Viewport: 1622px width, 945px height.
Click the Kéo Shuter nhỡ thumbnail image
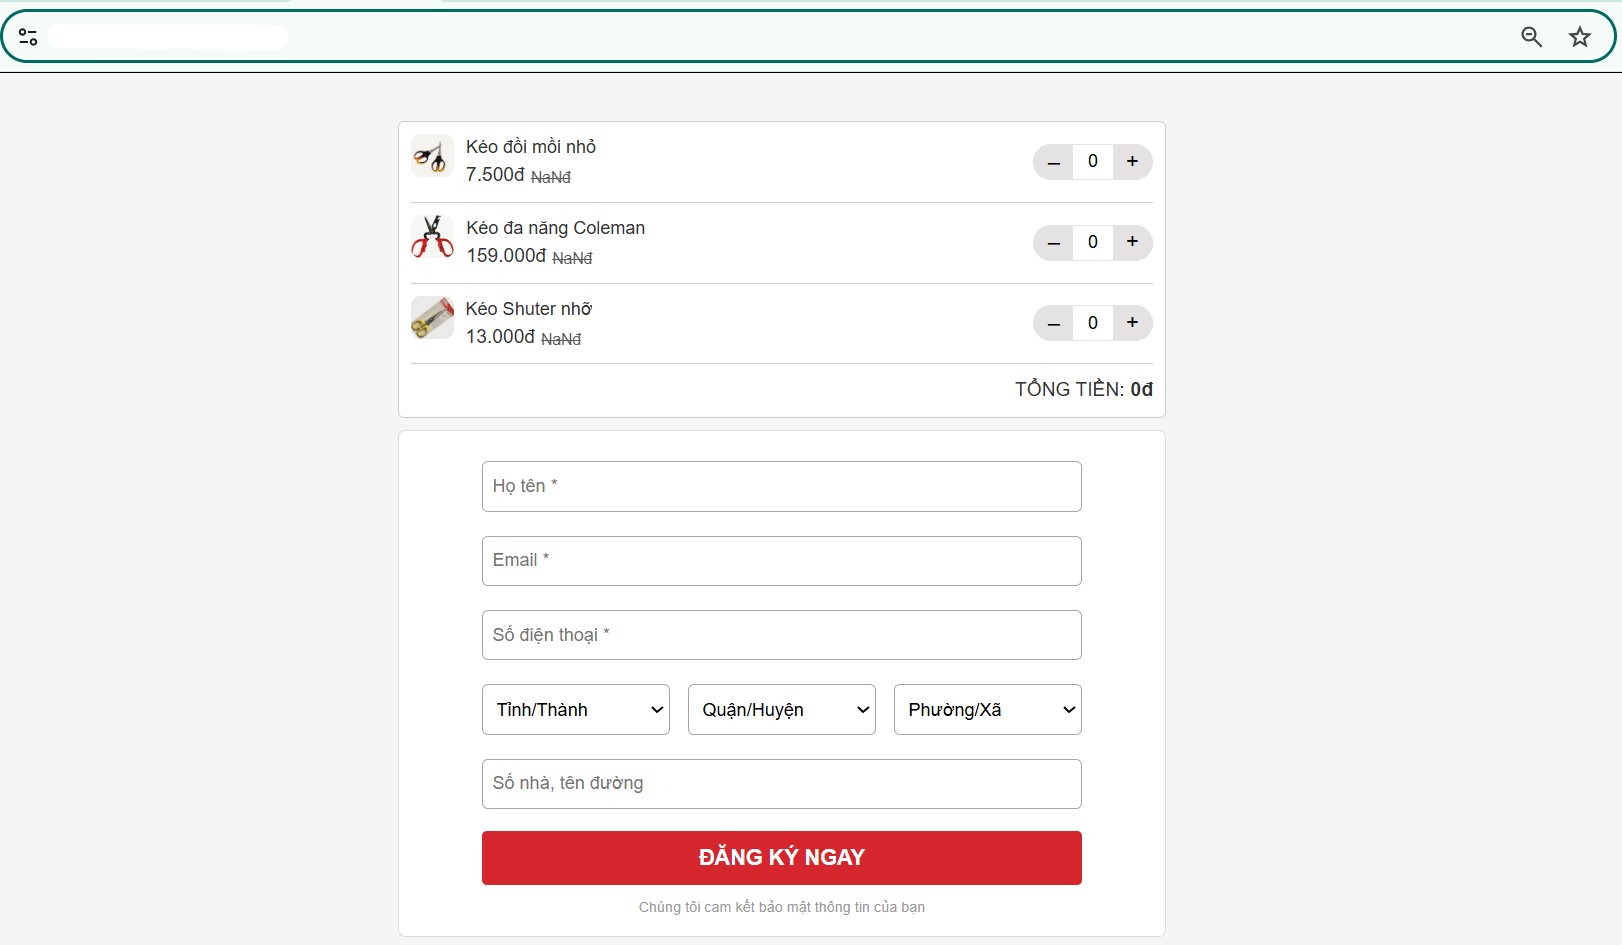(x=432, y=318)
